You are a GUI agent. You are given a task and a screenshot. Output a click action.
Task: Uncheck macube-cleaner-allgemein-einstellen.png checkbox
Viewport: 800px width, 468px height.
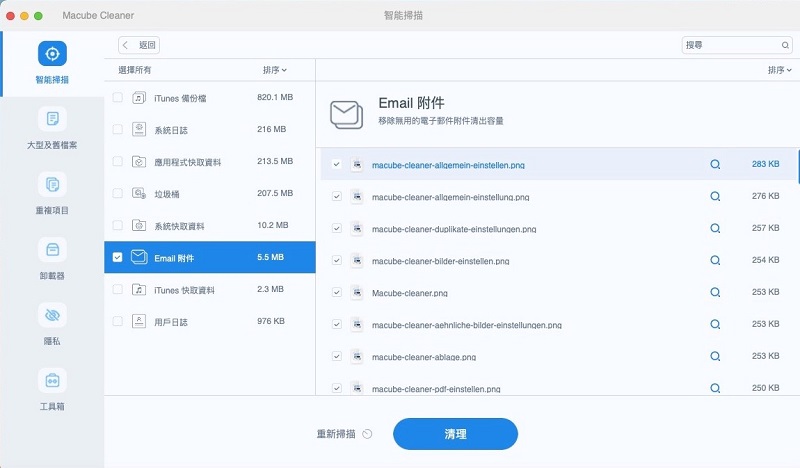336,164
